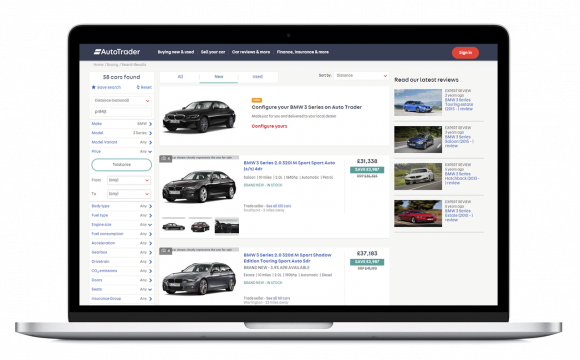The width and height of the screenshot is (580, 360).
Task: Switch to the Used tab
Action: point(257,77)
